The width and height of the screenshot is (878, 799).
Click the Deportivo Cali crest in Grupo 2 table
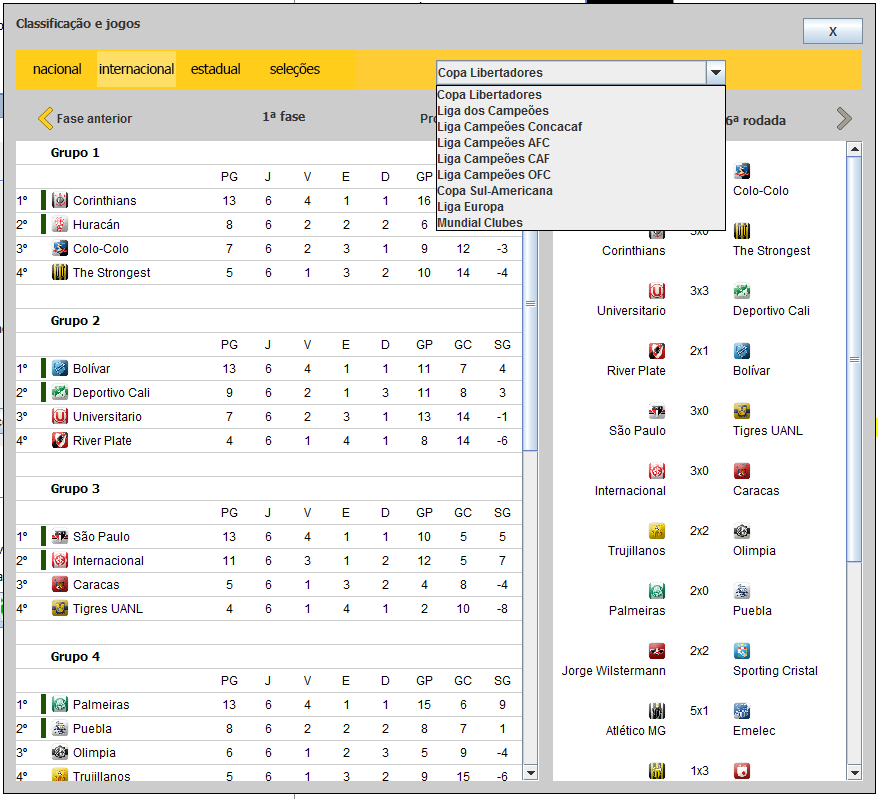click(x=60, y=392)
